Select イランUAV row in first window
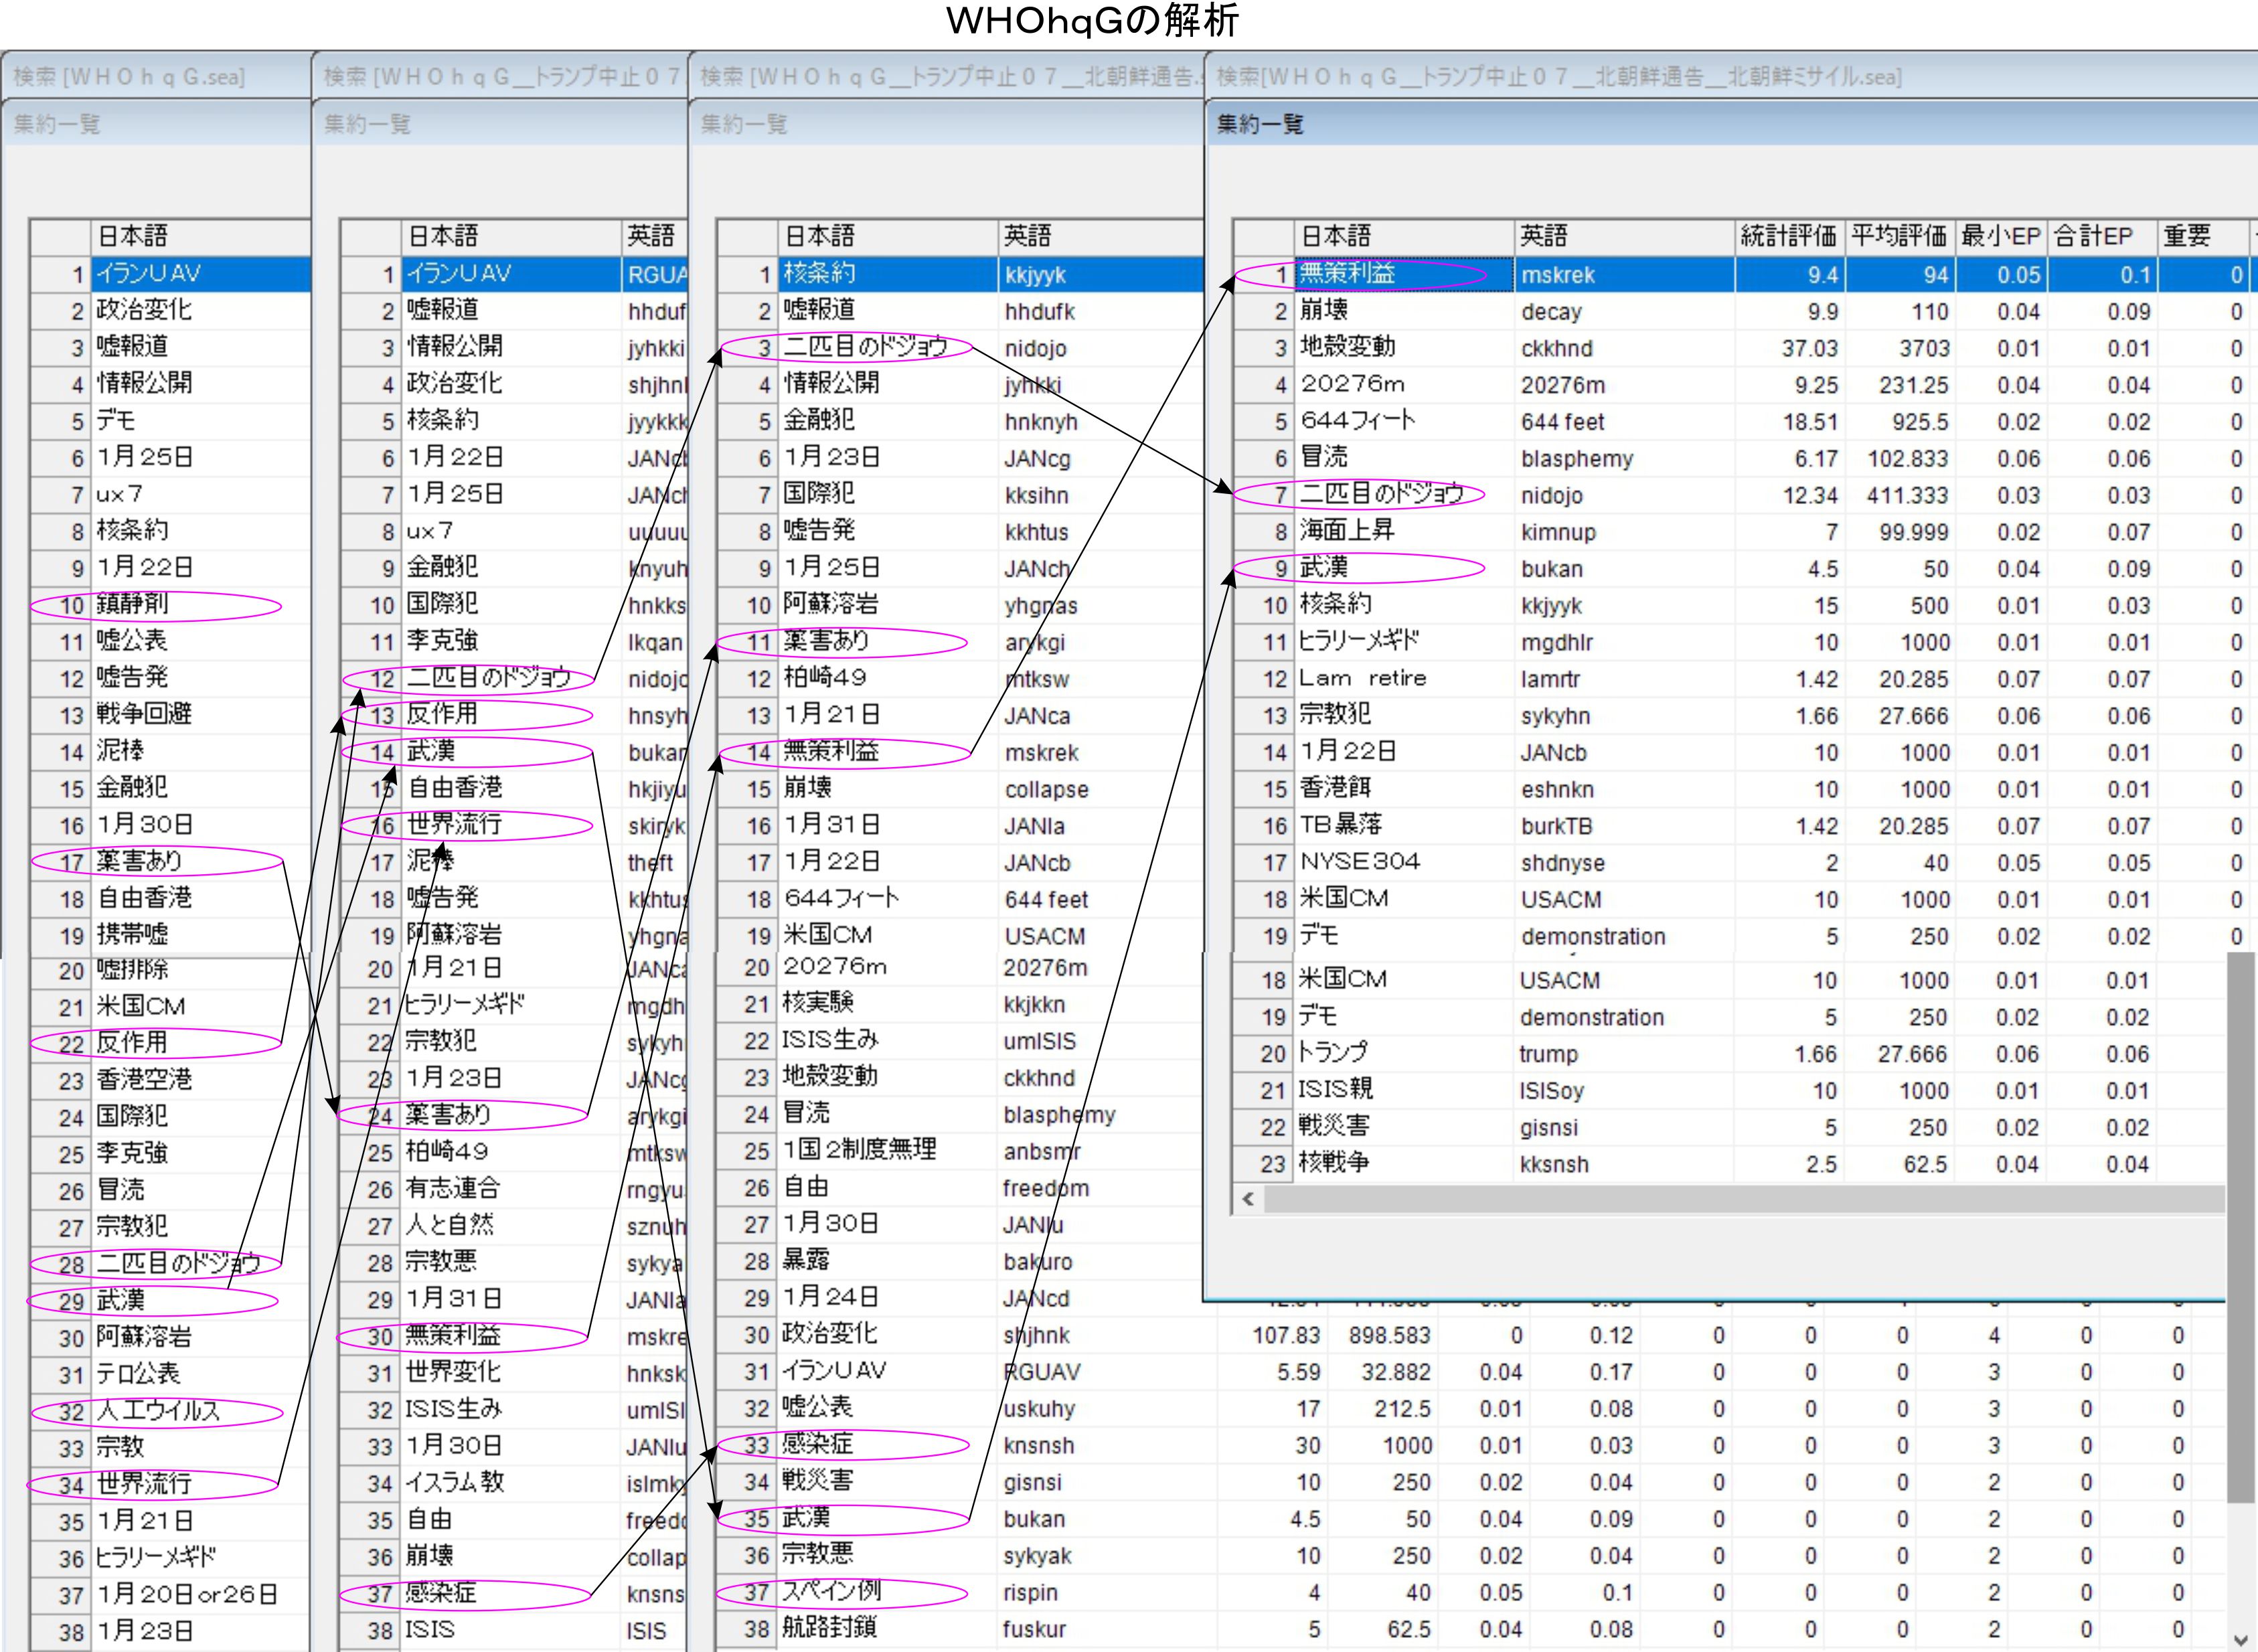The height and width of the screenshot is (1652, 2258). (x=148, y=274)
